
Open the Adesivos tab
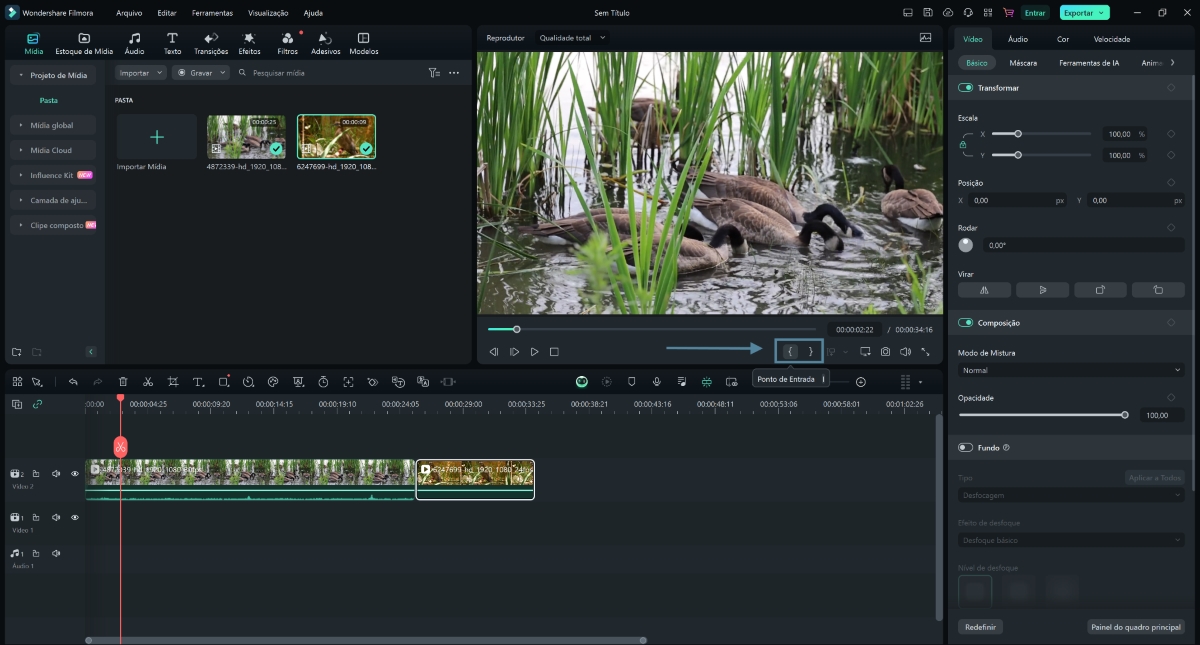point(326,43)
